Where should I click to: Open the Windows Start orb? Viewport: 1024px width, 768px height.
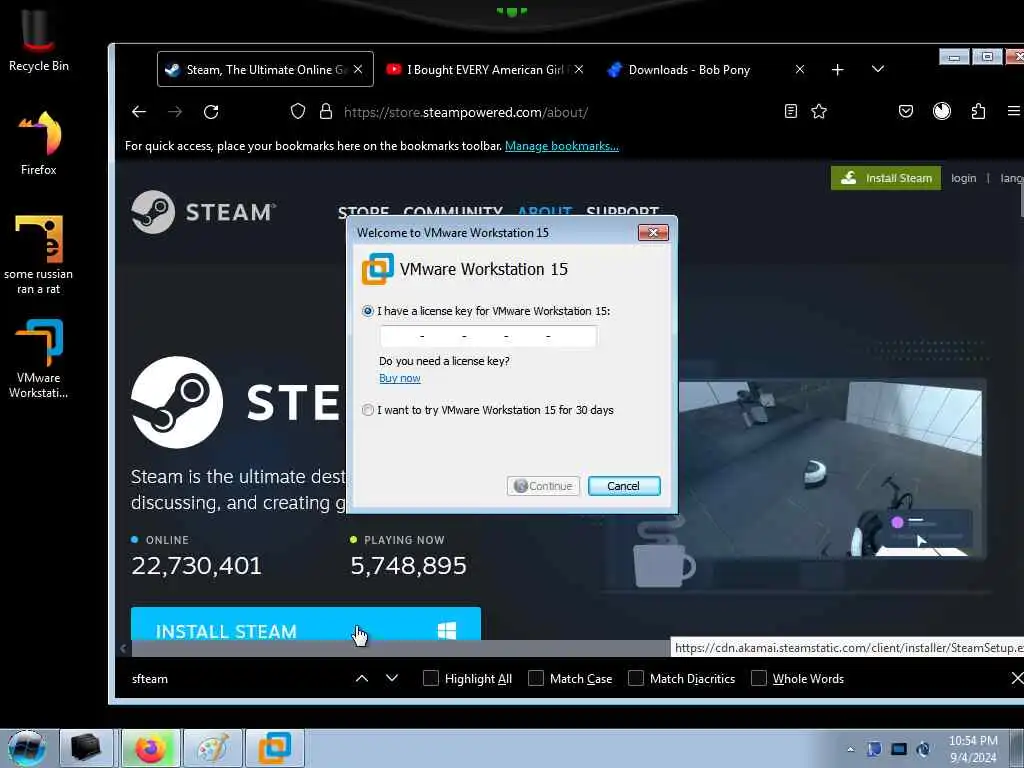pos(26,748)
